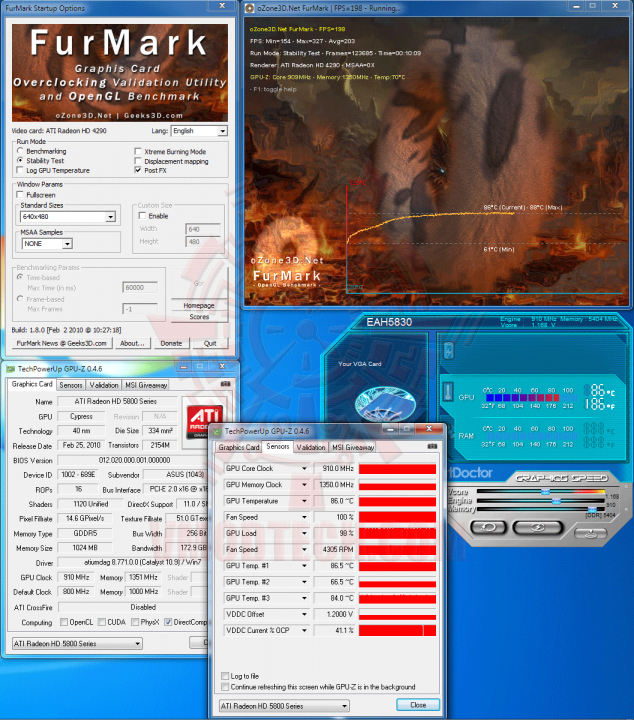This screenshot has width=634, height=720.
Task: Click the Engine clock slider handle
Action: (556, 501)
